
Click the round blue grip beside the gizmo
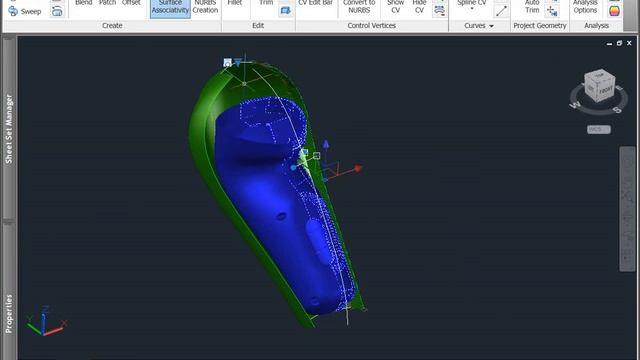[293, 168]
